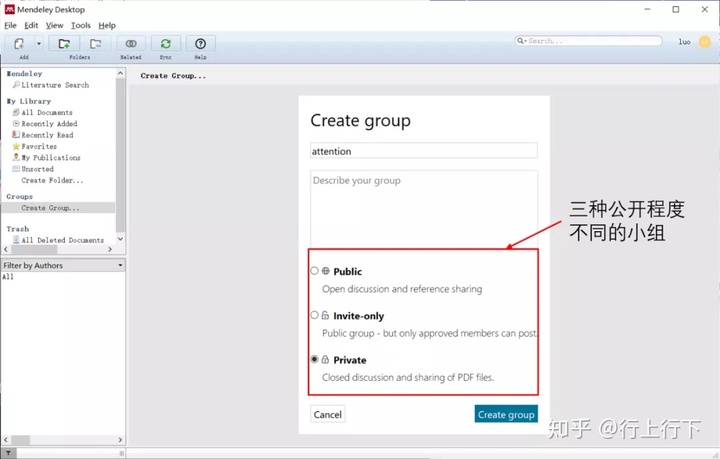Click Create Folder... in sidebar
This screenshot has width=720, height=459.
click(52, 180)
